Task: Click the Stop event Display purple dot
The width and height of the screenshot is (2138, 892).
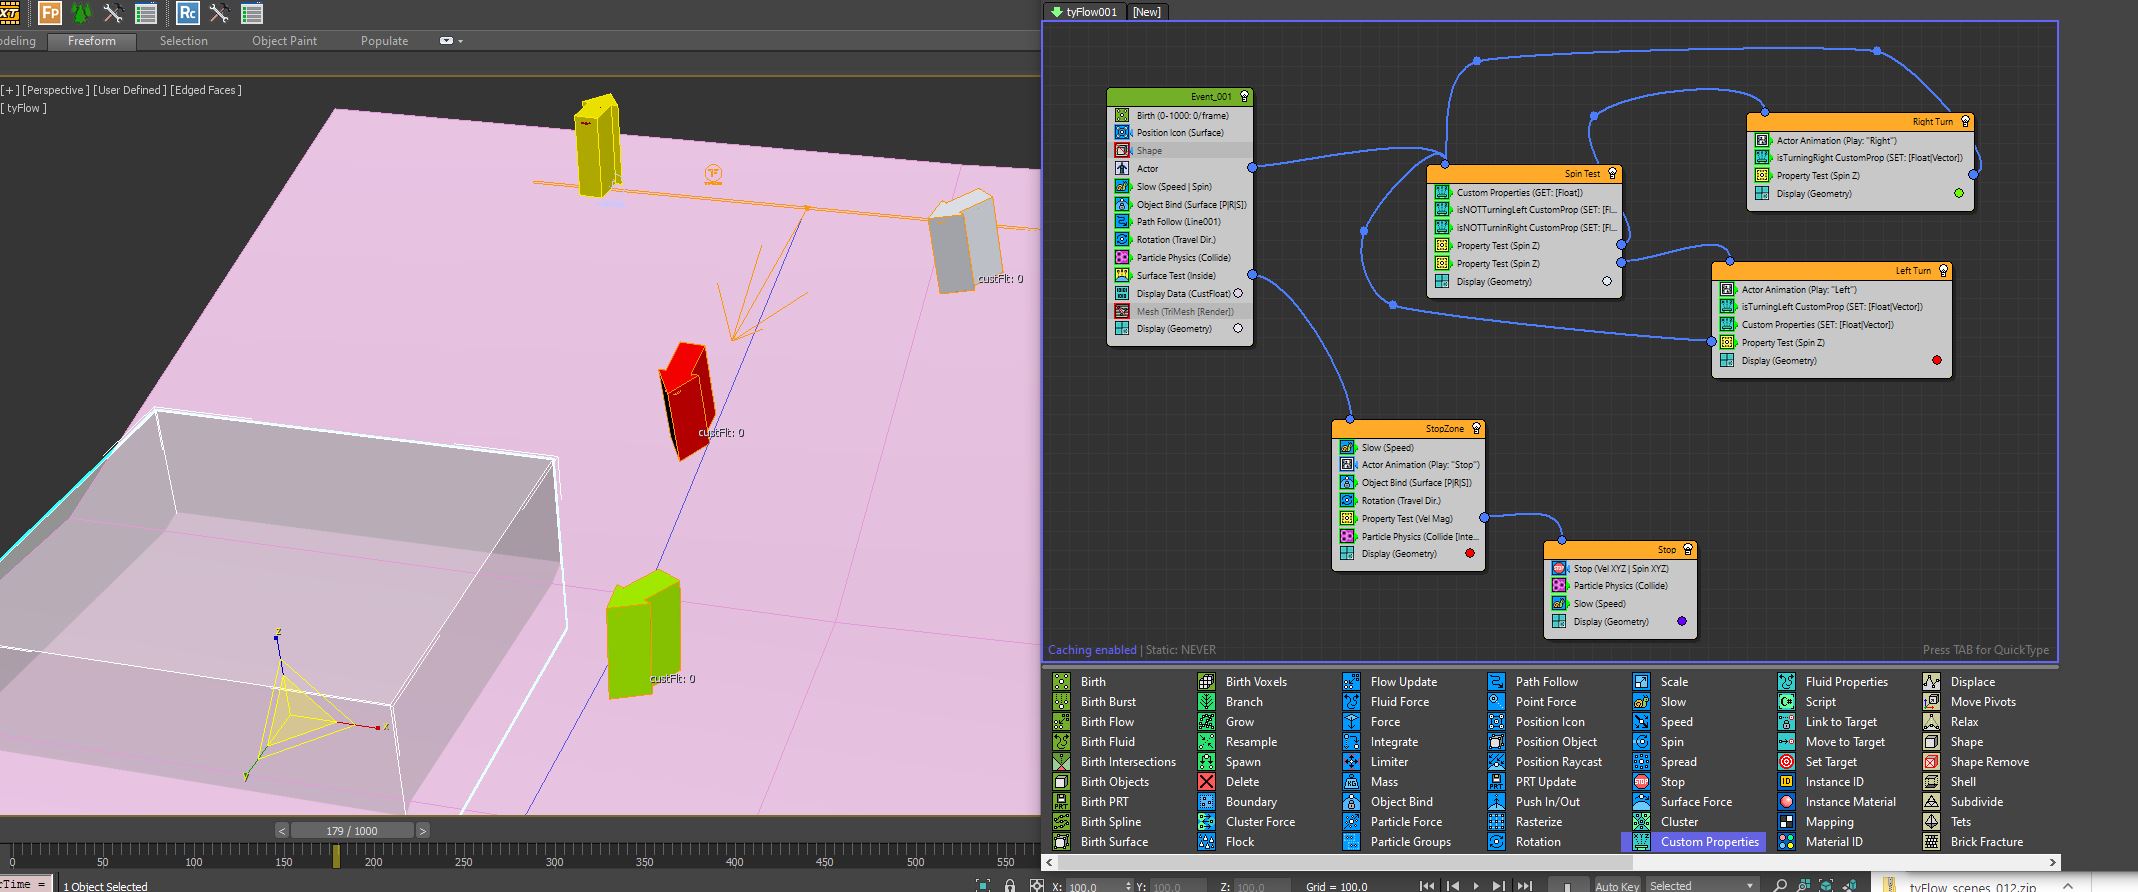Action: (1682, 621)
